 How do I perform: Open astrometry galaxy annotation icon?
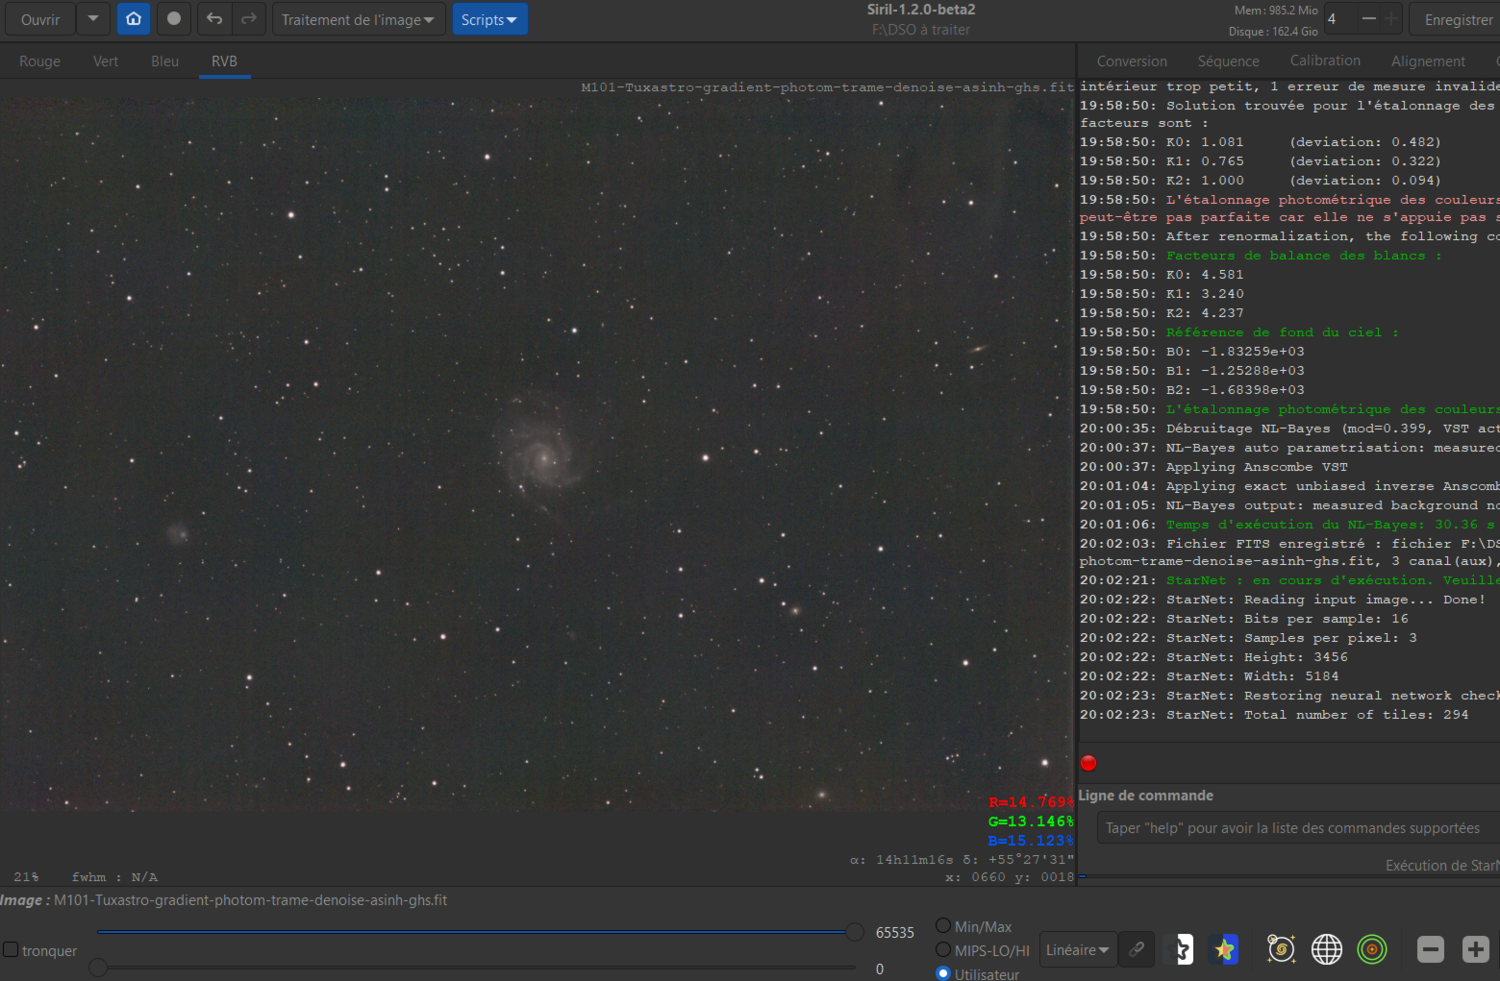tap(1280, 949)
